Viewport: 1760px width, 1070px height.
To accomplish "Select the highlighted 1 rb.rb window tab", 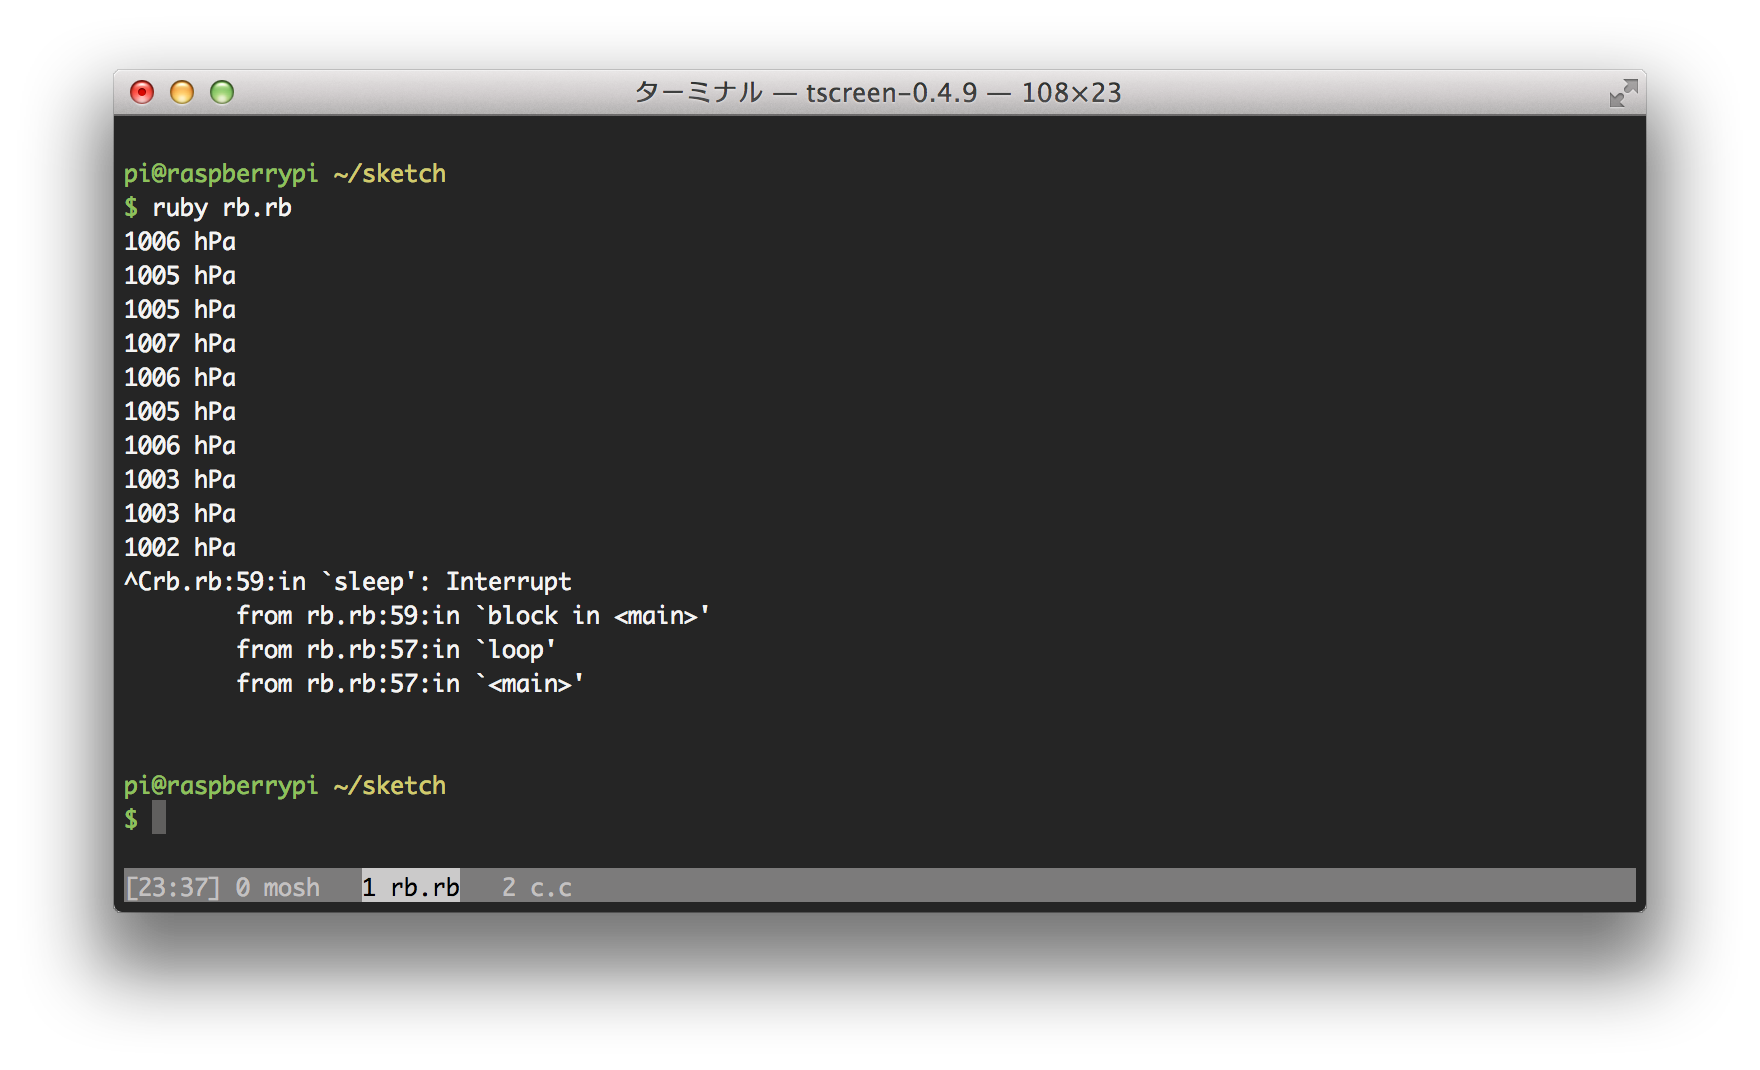I will tap(411, 887).
